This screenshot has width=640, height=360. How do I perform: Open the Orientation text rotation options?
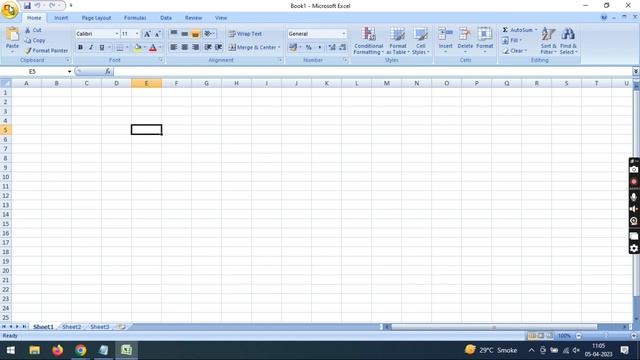209,33
